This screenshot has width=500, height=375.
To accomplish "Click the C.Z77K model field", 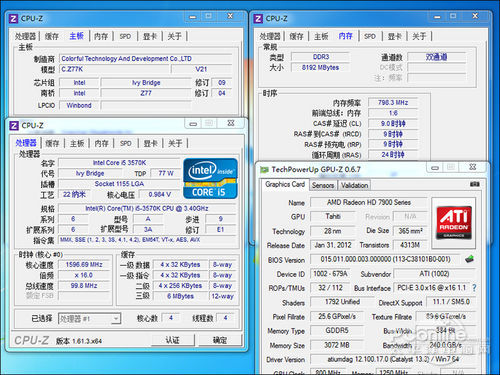I will point(114,69).
